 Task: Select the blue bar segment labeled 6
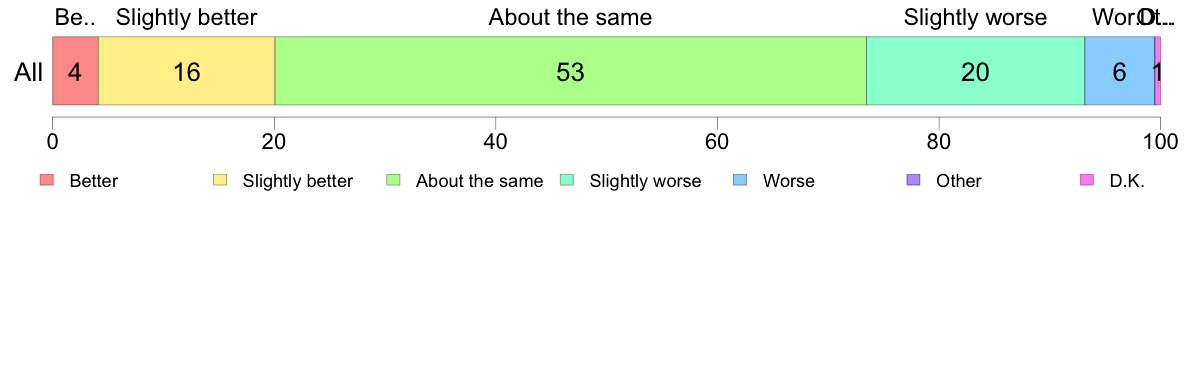pos(1120,71)
